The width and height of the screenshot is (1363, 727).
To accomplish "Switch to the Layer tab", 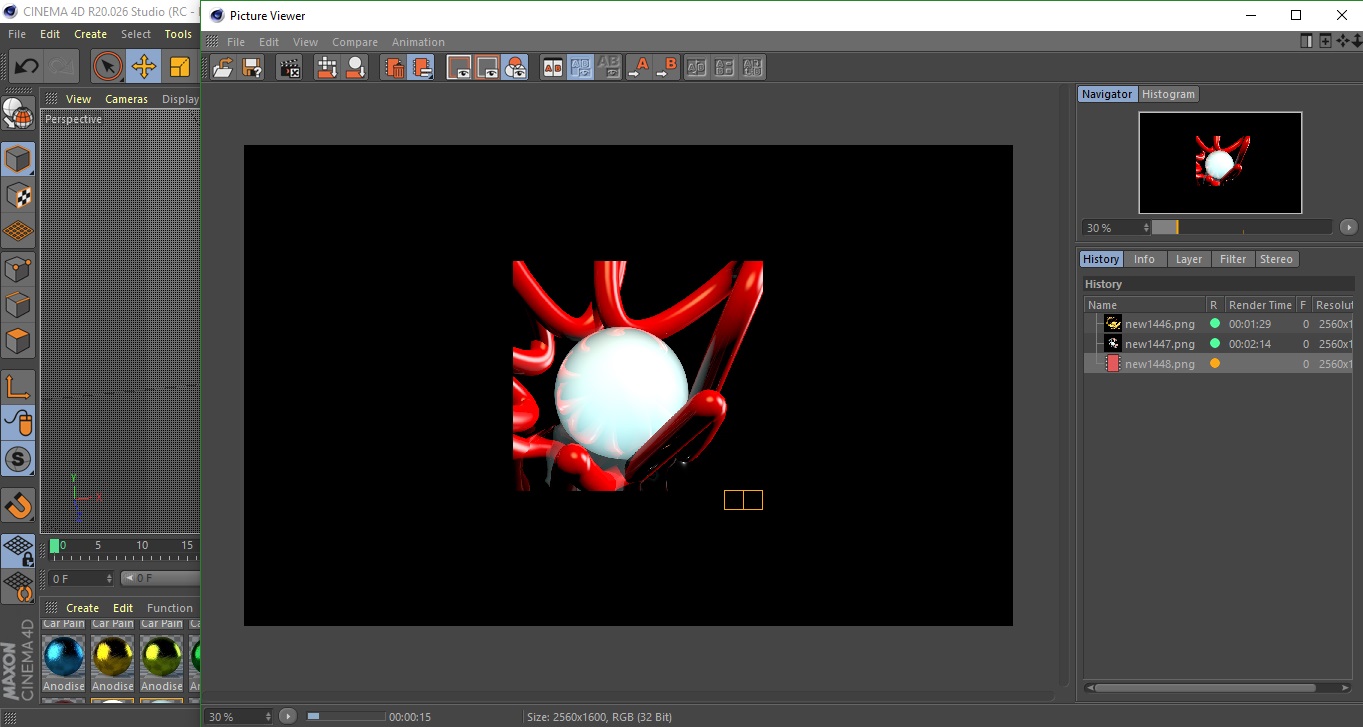I will [x=1188, y=259].
